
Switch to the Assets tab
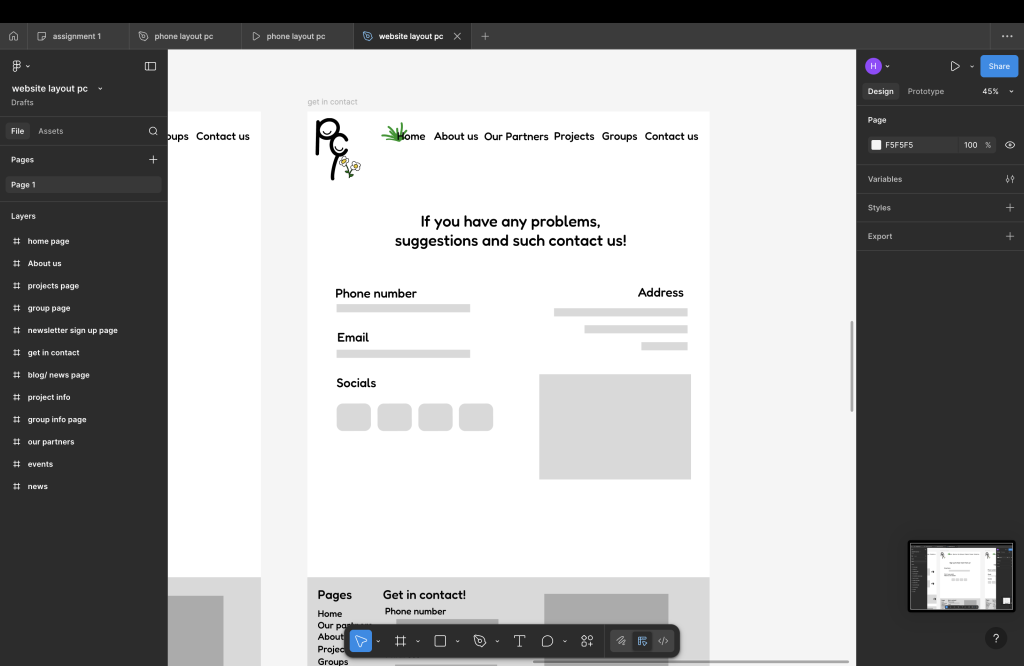tap(50, 131)
